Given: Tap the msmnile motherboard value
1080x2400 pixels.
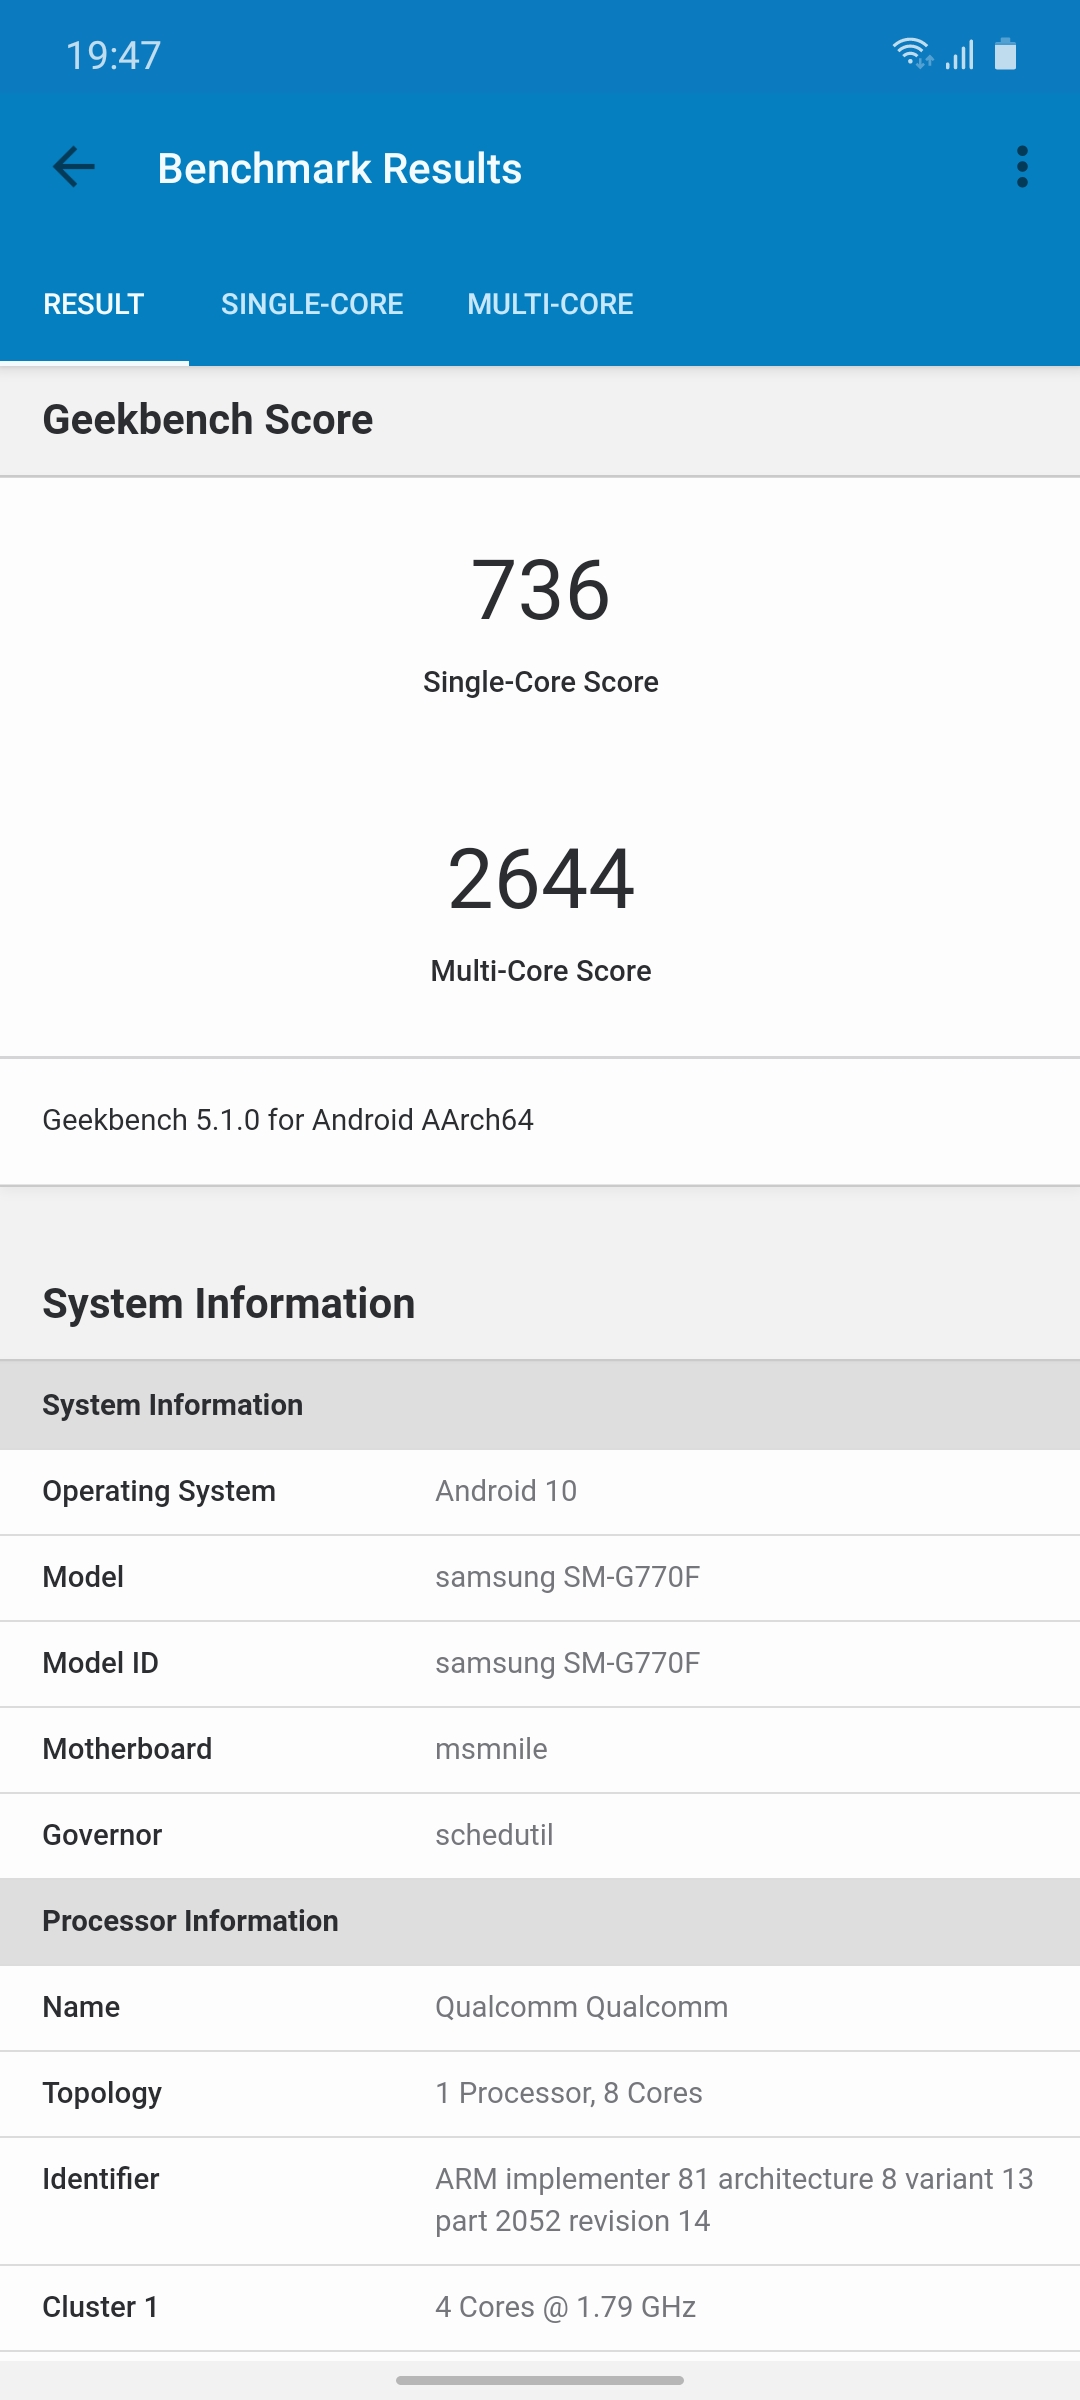Looking at the screenshot, I should click(x=491, y=1749).
